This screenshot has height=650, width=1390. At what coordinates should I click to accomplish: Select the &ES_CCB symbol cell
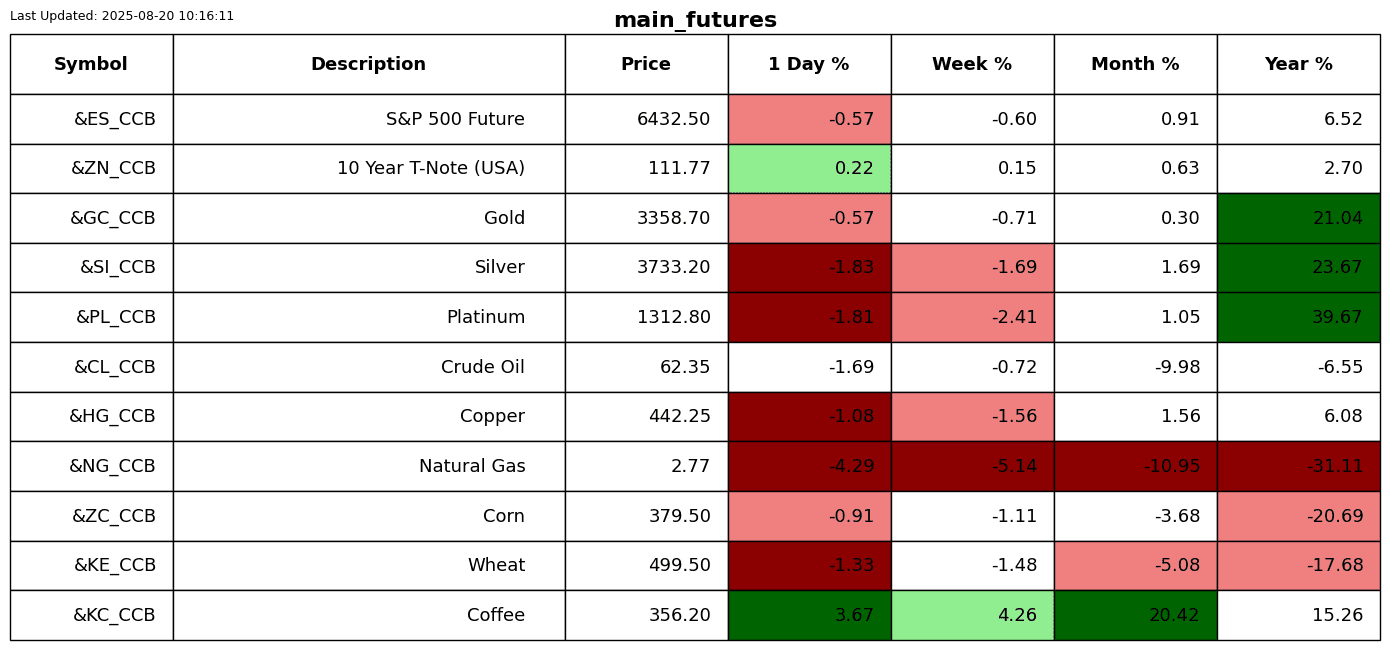(91, 119)
